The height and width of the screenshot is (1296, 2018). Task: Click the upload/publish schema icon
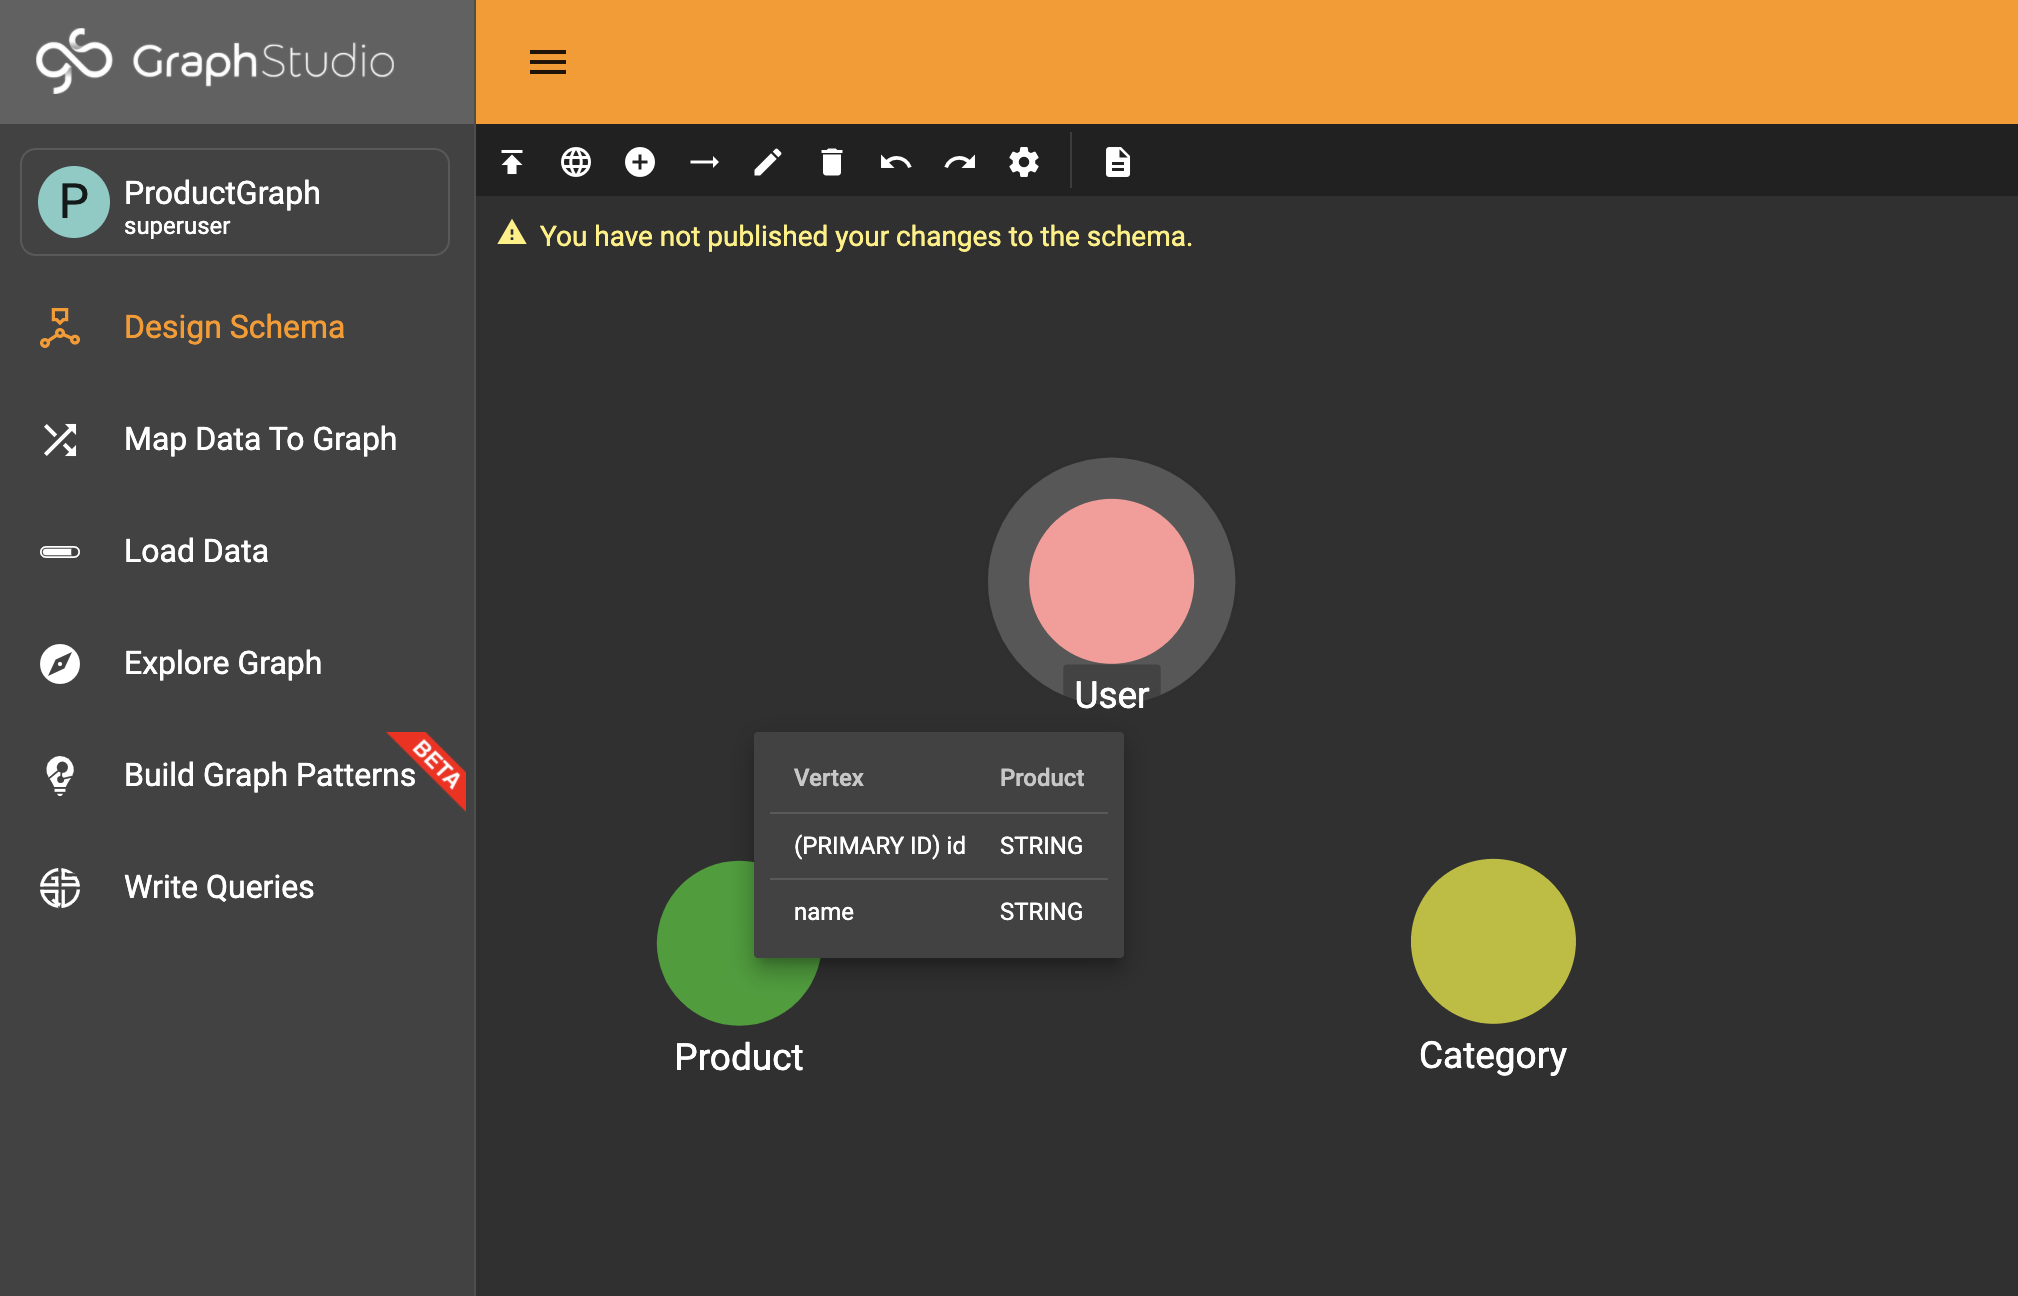click(x=512, y=162)
